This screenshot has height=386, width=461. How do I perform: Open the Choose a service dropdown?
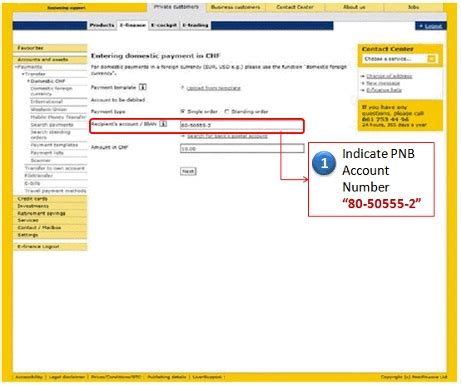400,59
